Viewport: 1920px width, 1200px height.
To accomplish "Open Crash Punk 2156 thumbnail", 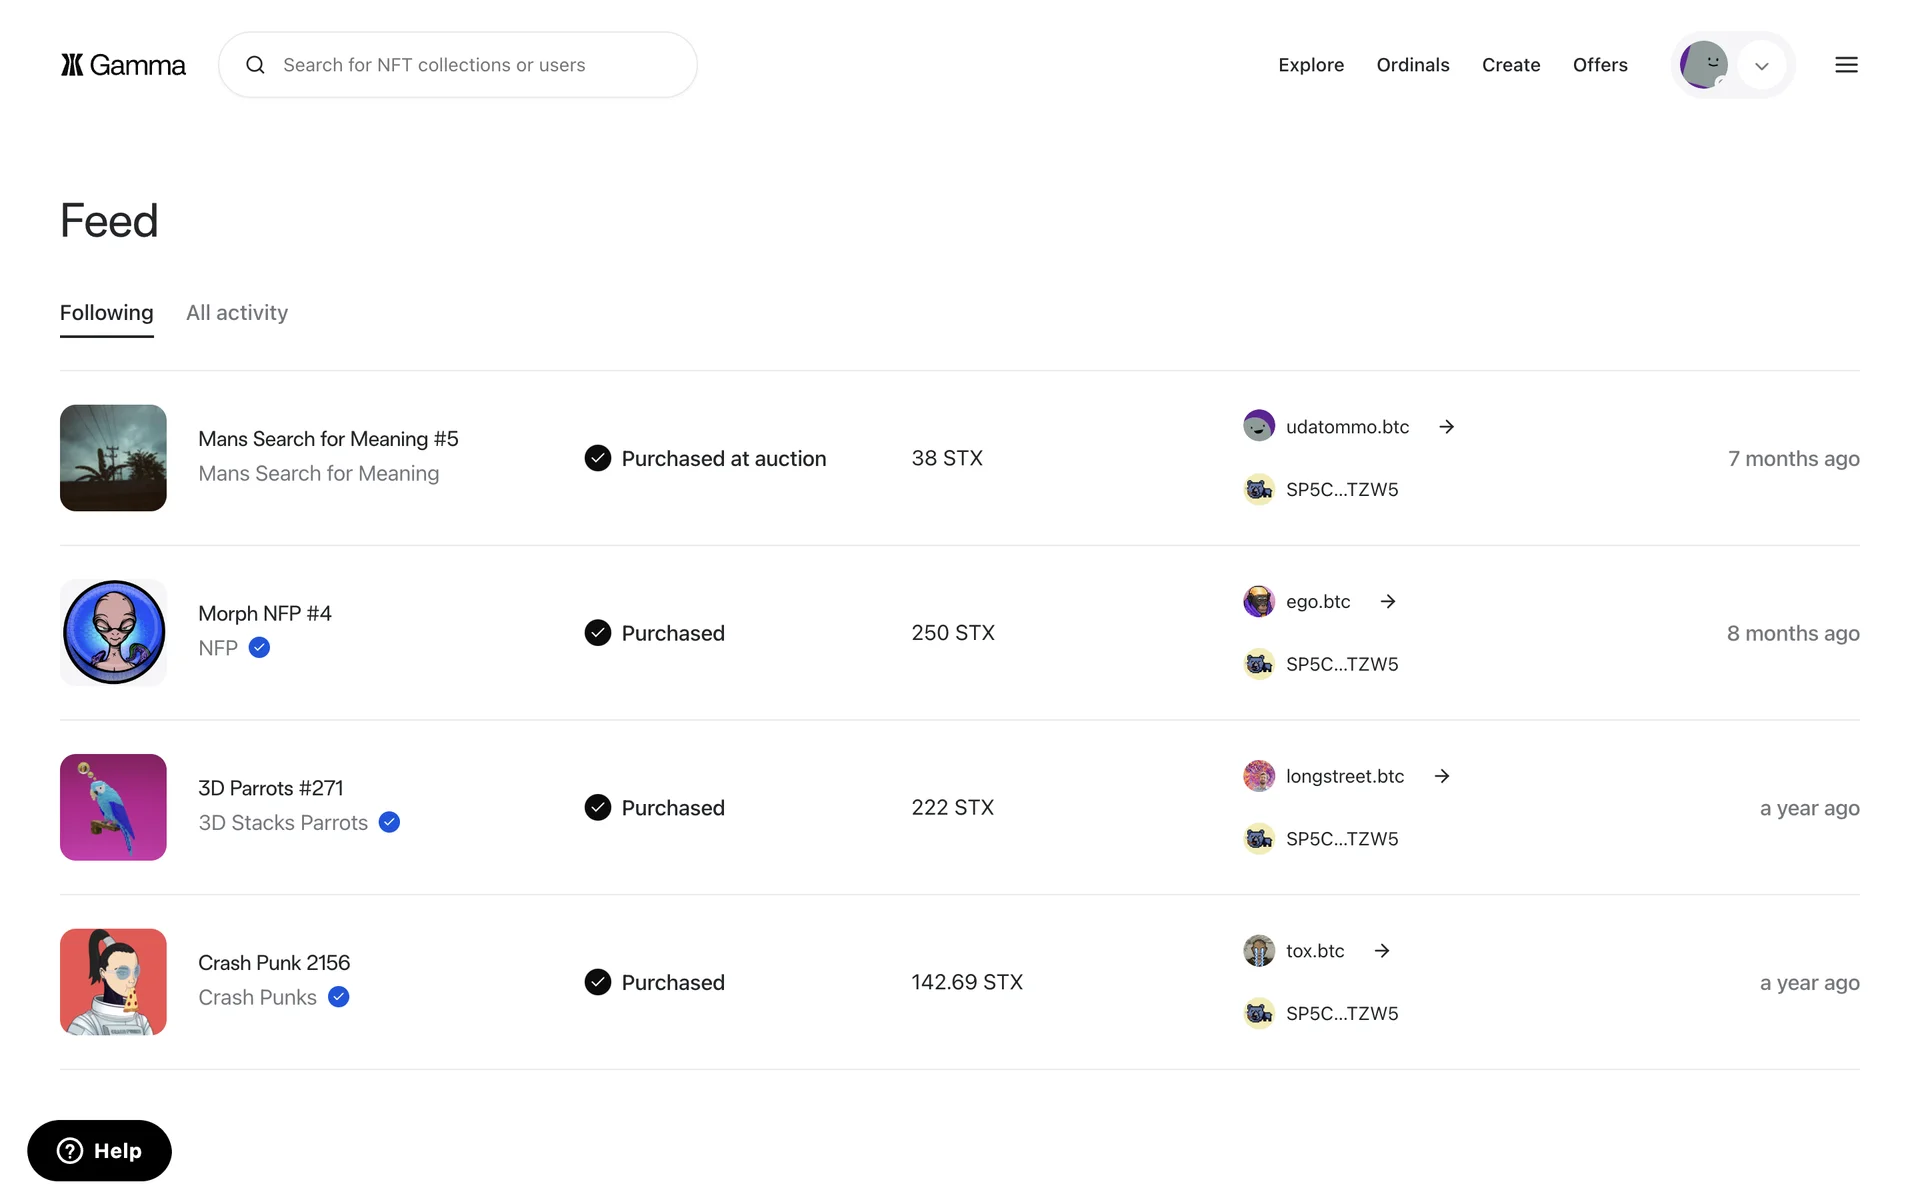I will (113, 982).
